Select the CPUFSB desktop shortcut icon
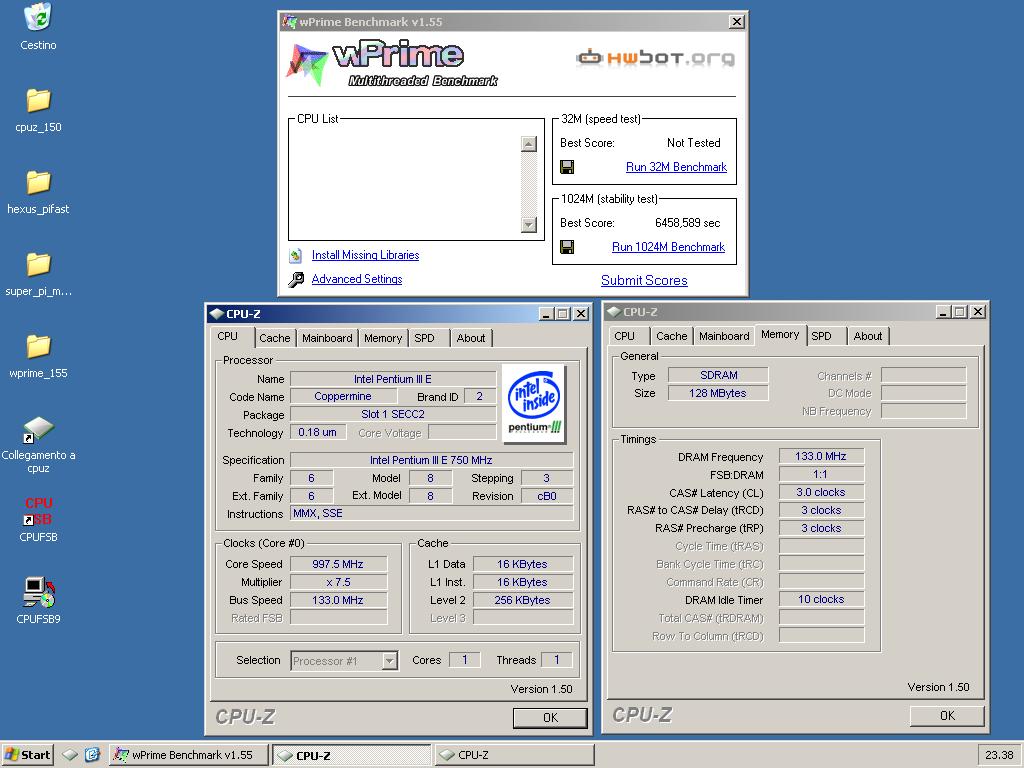The height and width of the screenshot is (768, 1024). (x=38, y=512)
